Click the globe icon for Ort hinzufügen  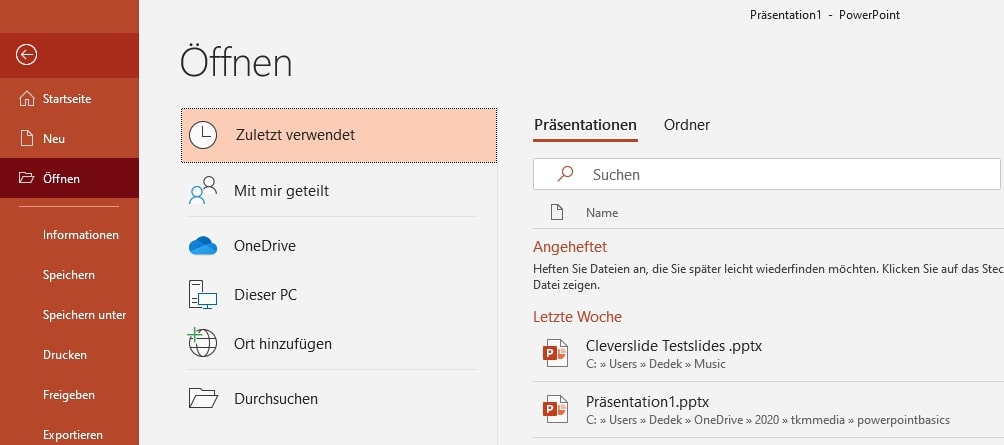[202, 343]
